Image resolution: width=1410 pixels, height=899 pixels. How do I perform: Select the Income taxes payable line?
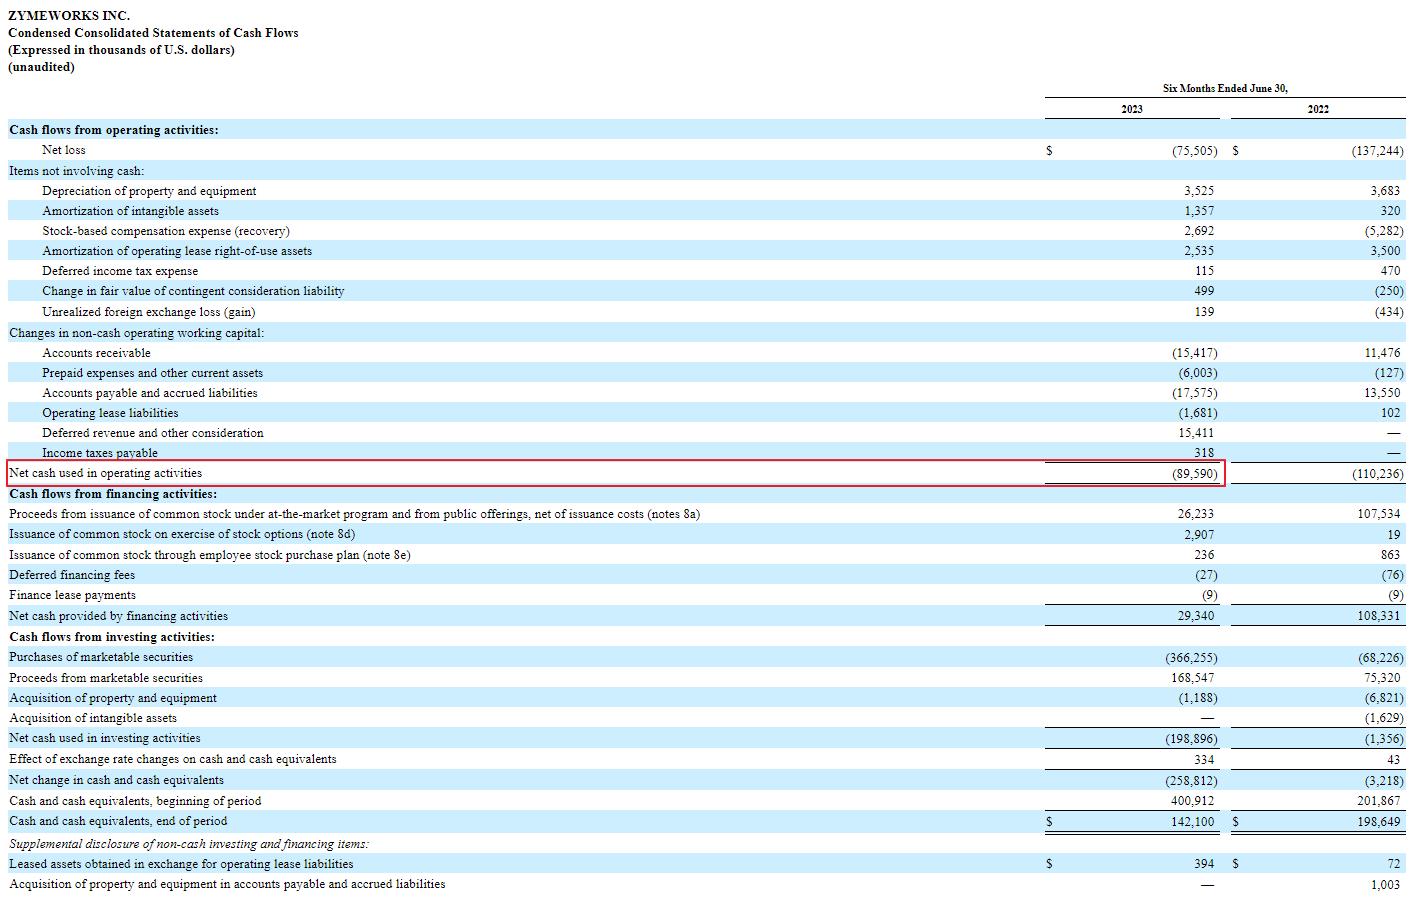tap(98, 453)
